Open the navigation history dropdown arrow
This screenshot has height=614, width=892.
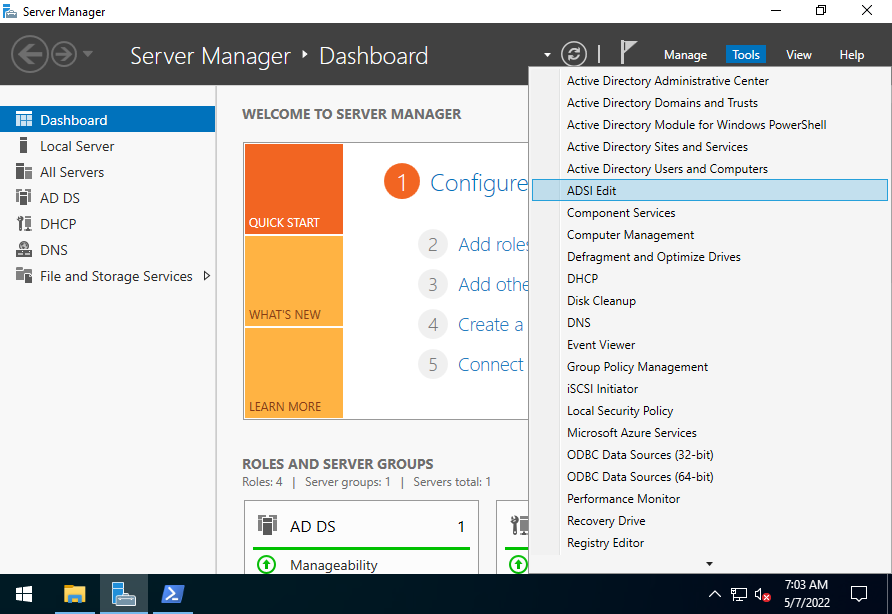pos(88,55)
